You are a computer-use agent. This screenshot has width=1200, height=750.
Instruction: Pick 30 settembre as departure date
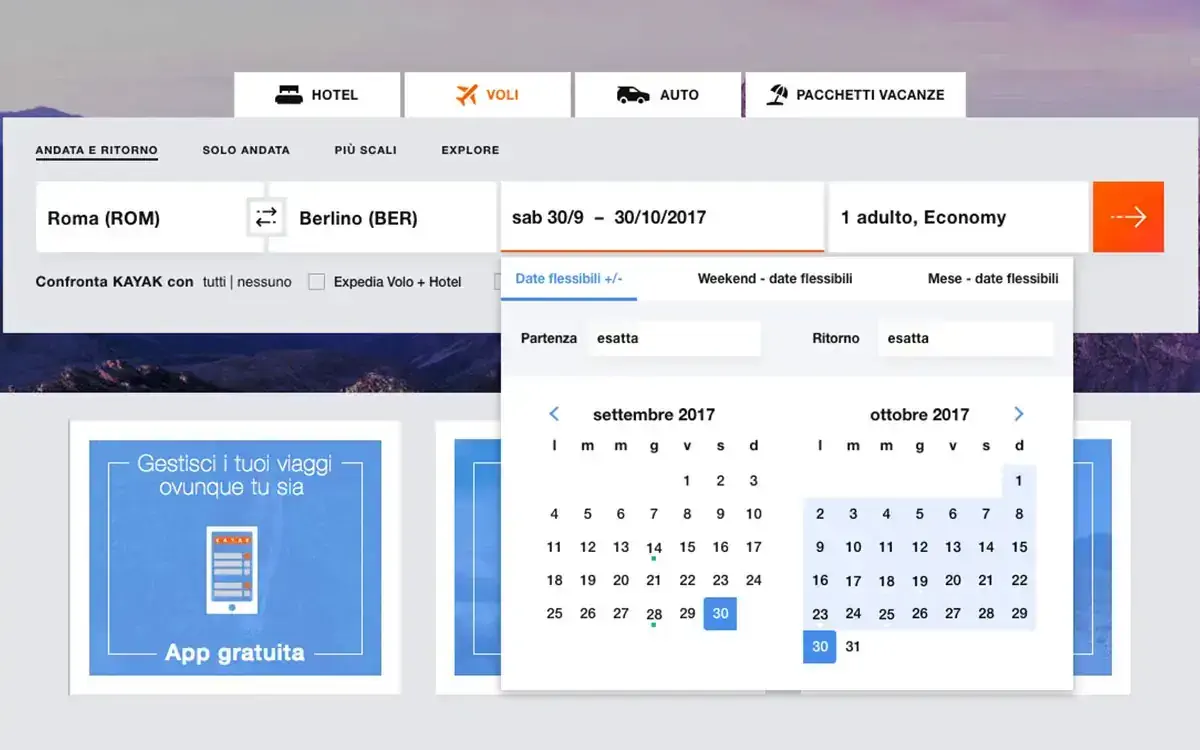pyautogui.click(x=720, y=614)
